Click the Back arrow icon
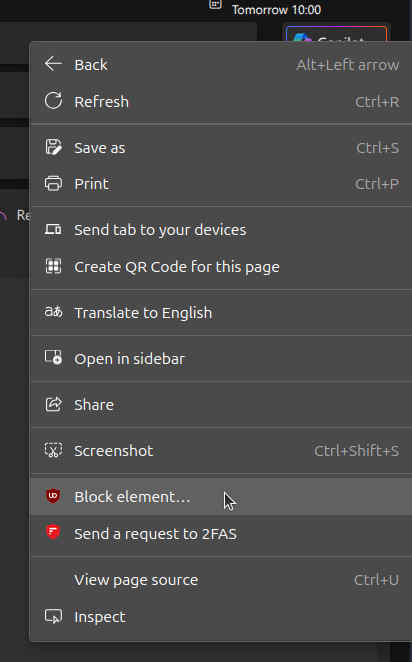The height and width of the screenshot is (662, 412). pyautogui.click(x=53, y=64)
